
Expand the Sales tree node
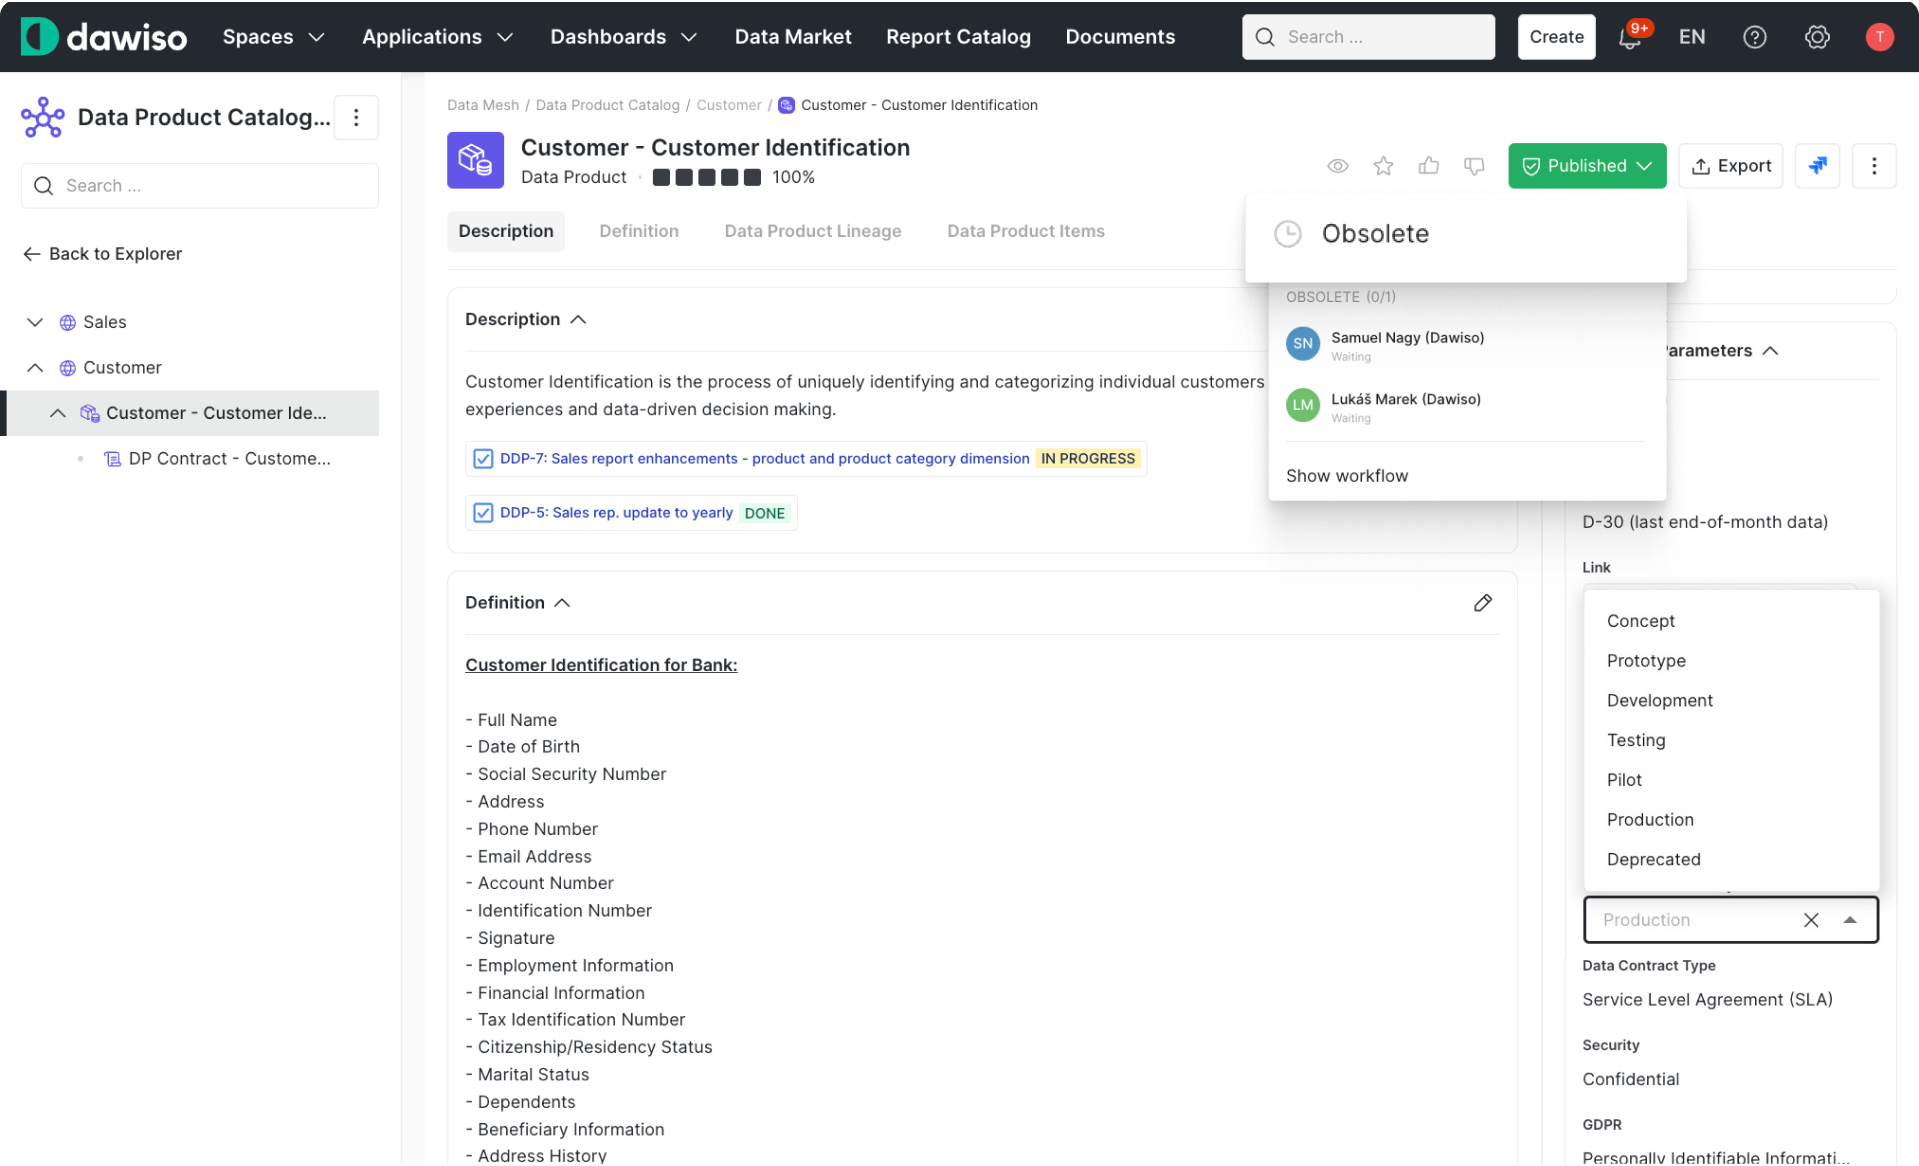pyautogui.click(x=35, y=322)
